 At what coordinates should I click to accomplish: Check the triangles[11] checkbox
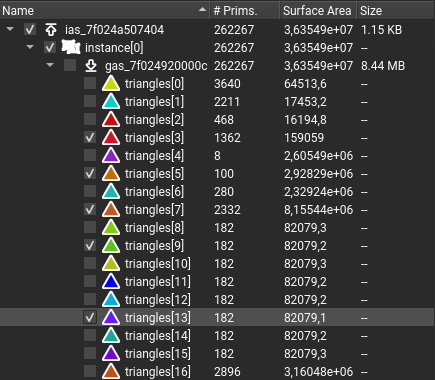coord(90,281)
